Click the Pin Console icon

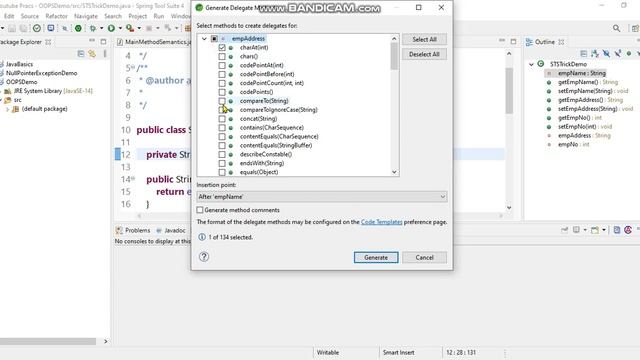(565, 230)
